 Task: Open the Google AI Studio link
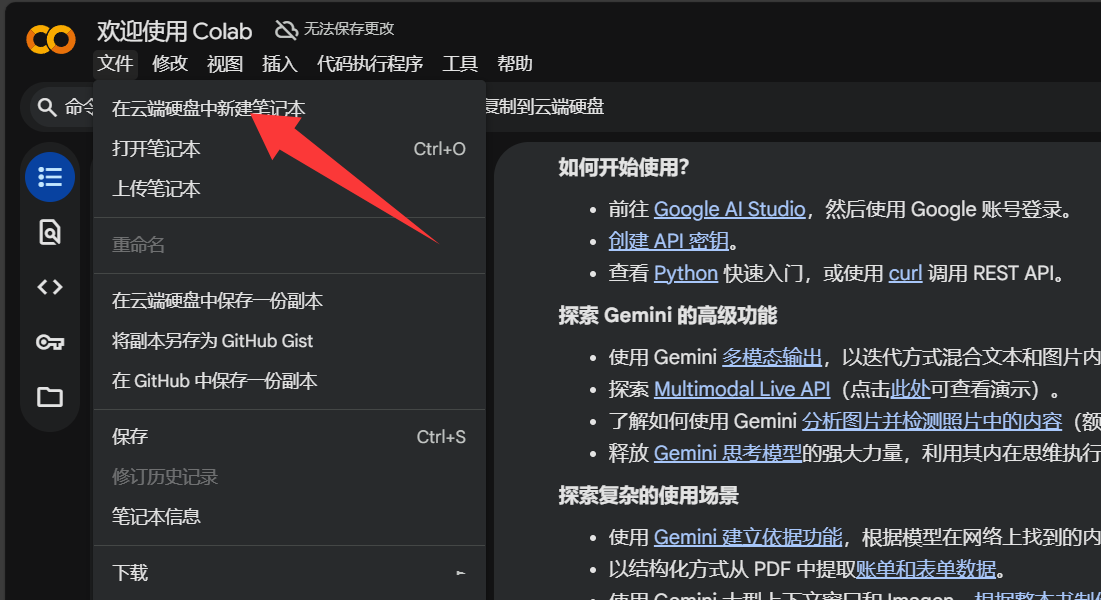(x=730, y=209)
